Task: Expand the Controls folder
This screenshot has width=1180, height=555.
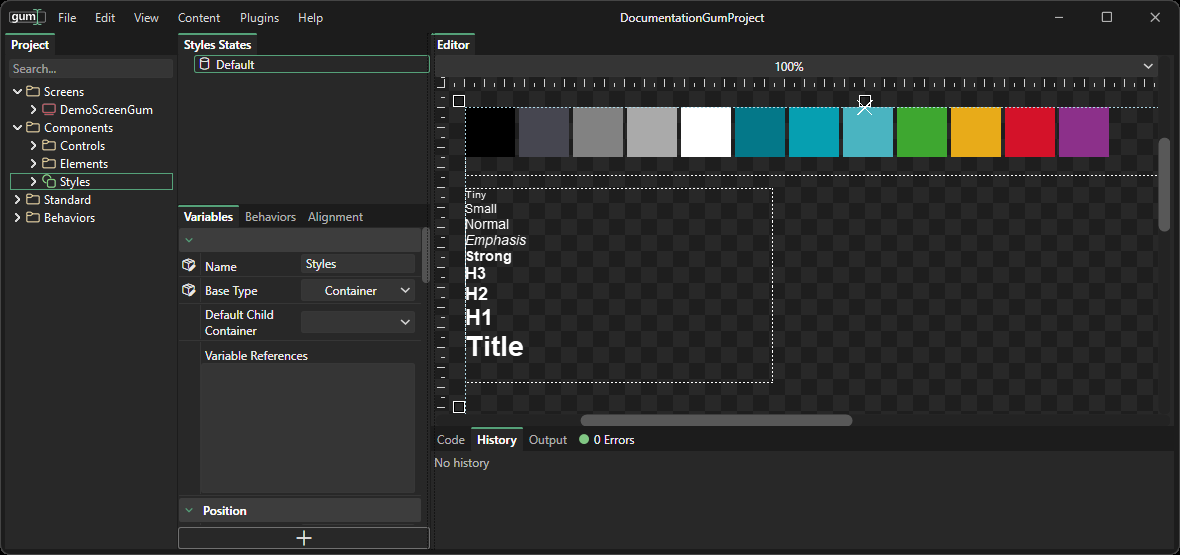Action: point(33,146)
